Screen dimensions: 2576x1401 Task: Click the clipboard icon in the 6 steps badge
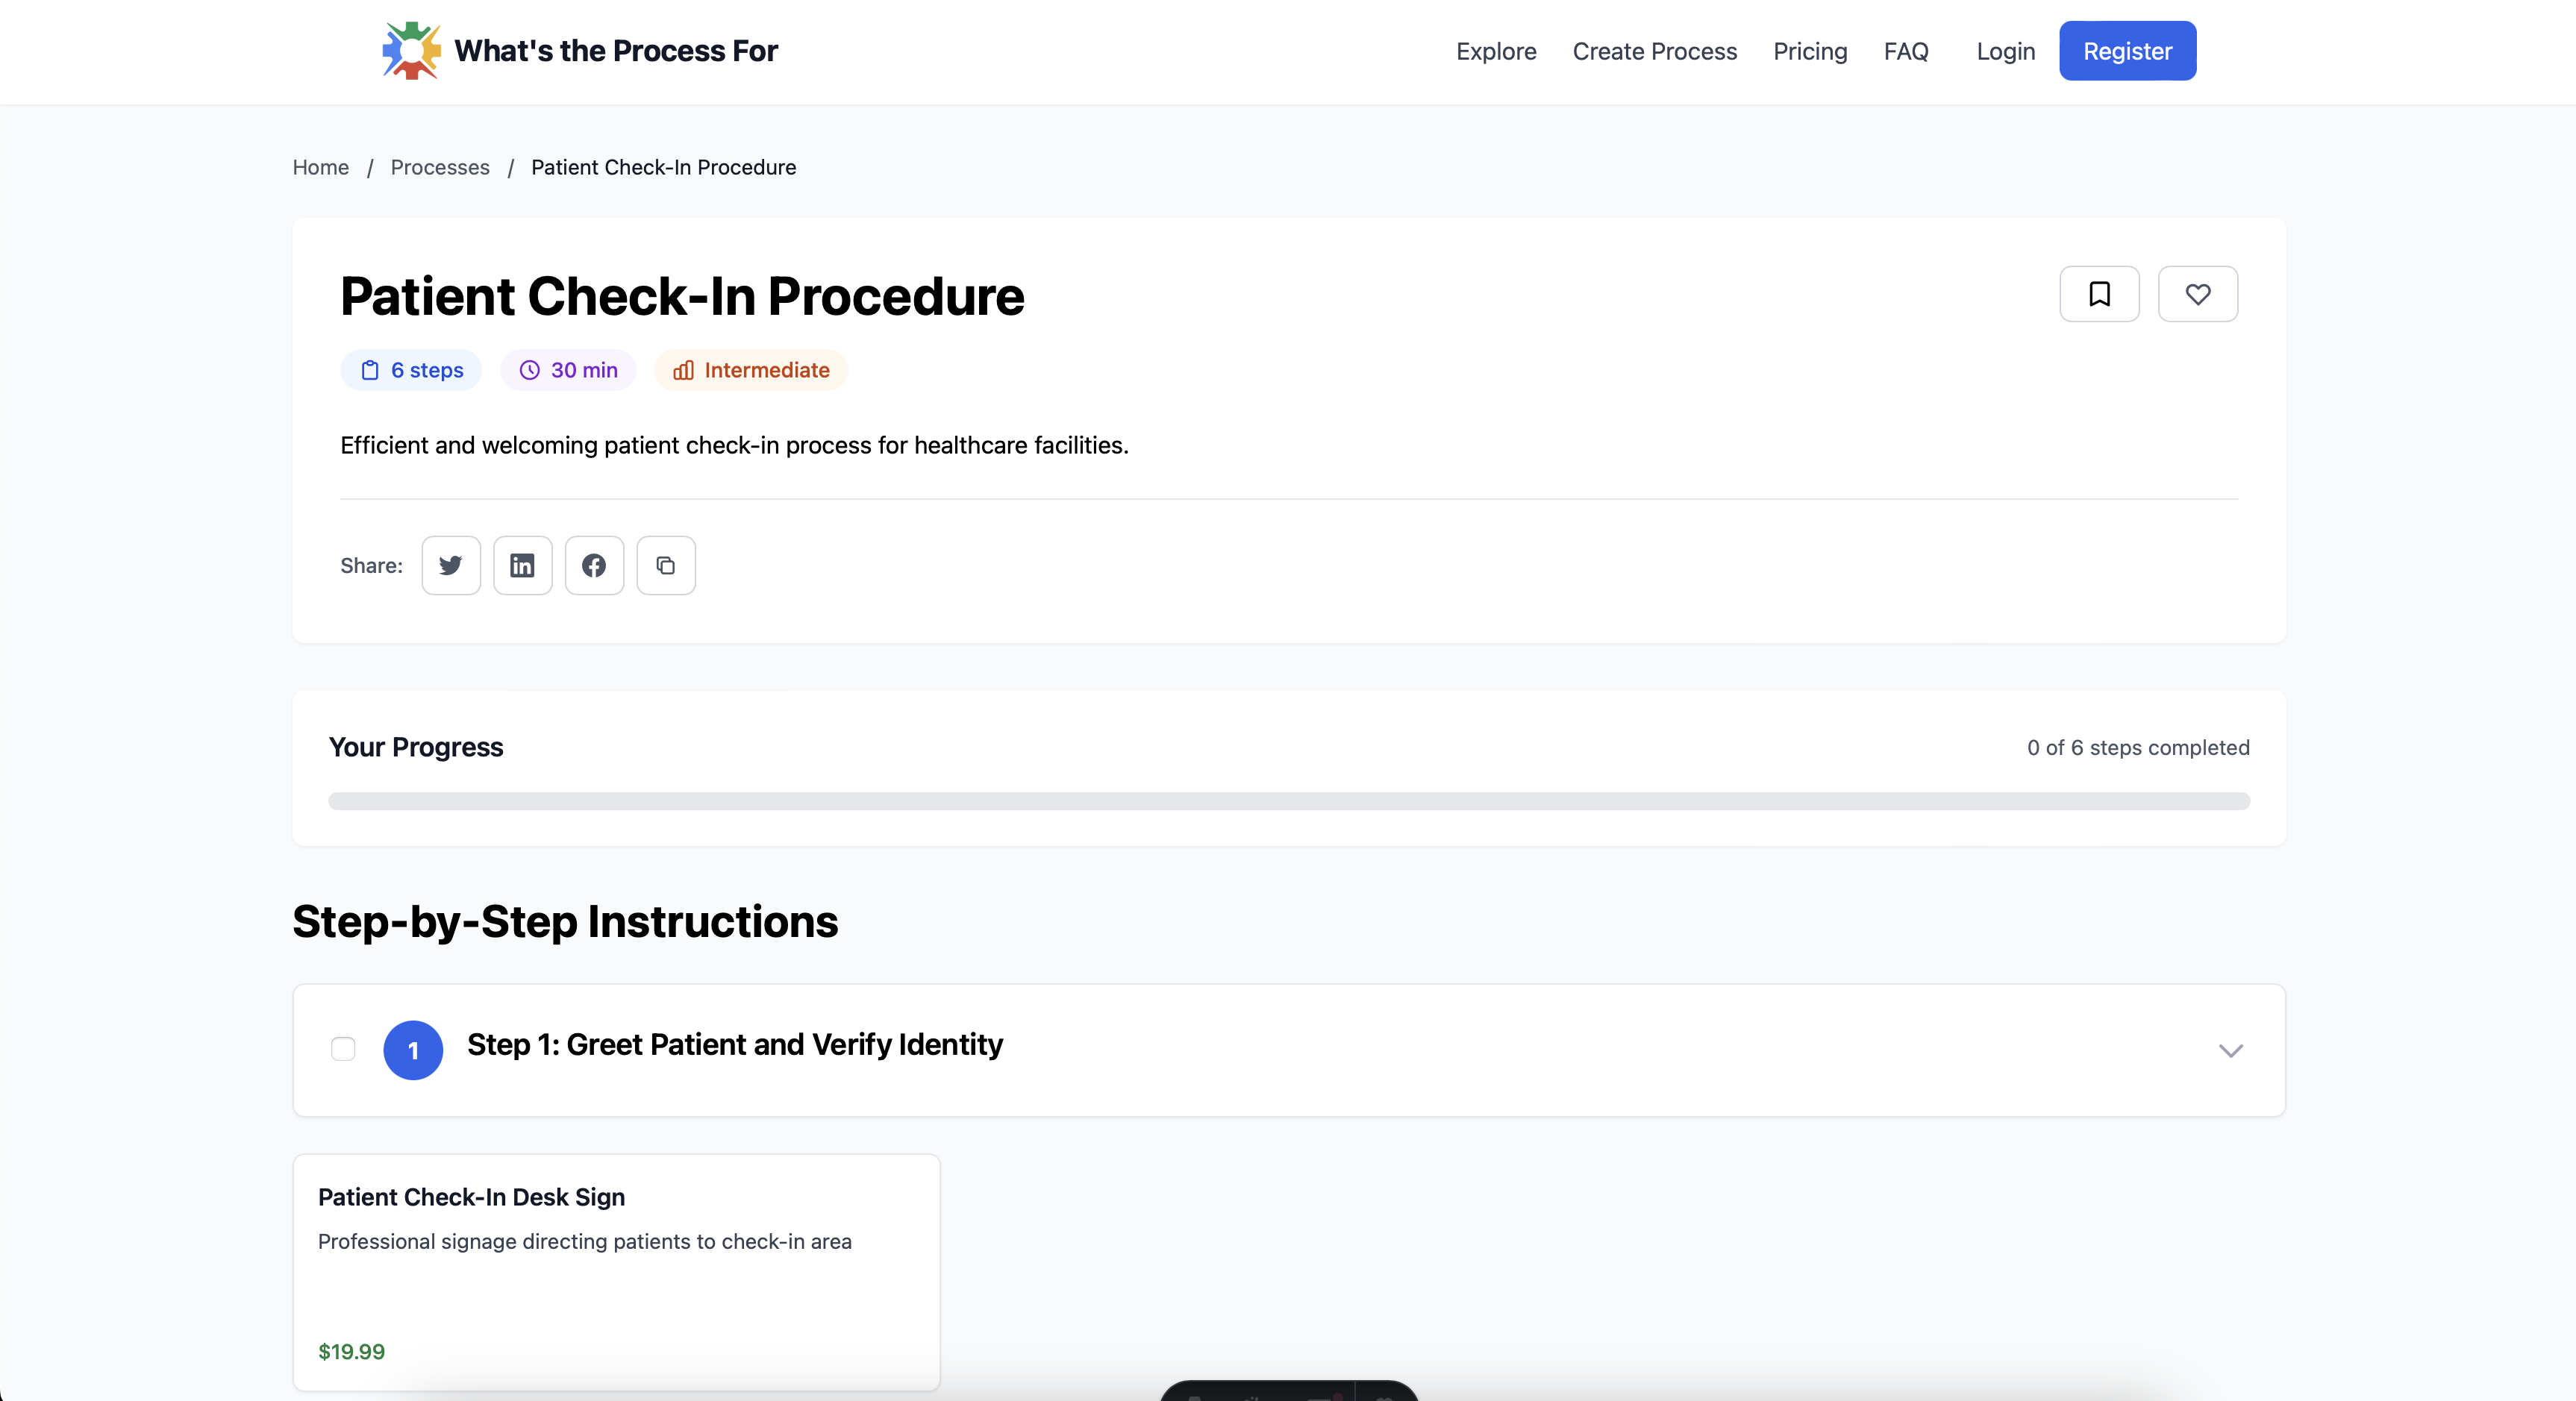tap(370, 370)
